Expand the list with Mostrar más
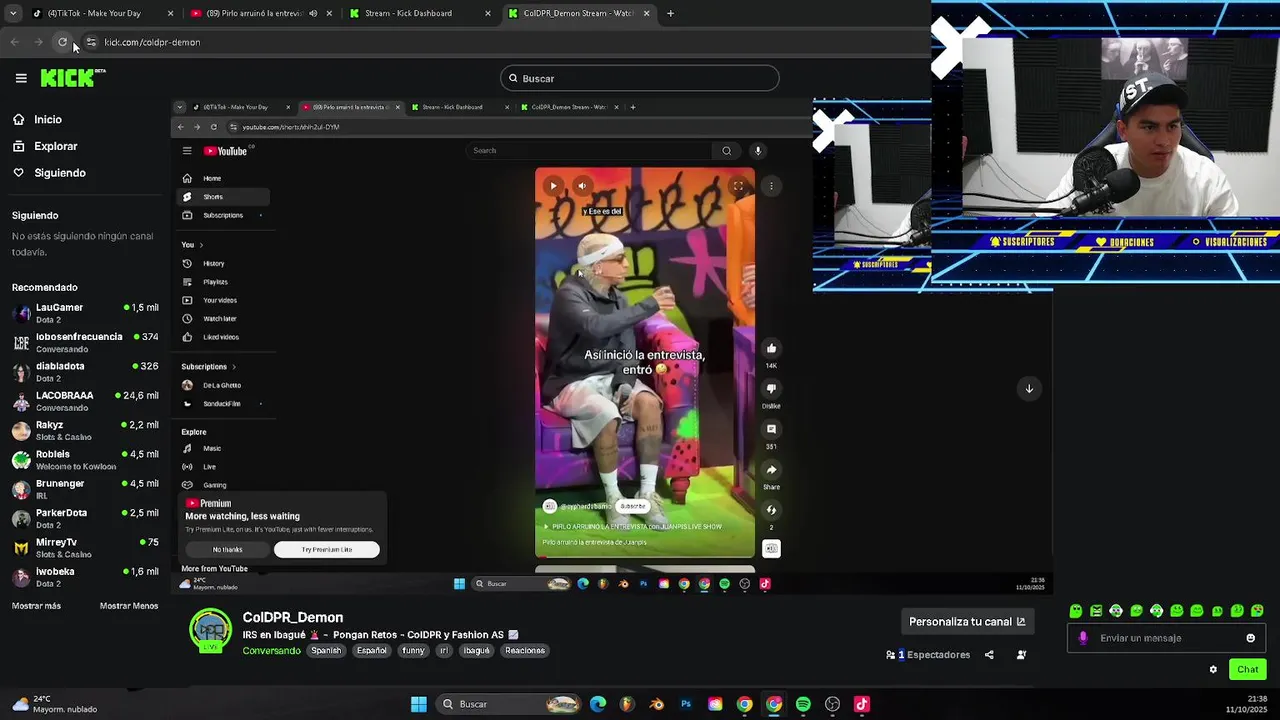Screen dimensions: 1280x720 (x=36, y=606)
